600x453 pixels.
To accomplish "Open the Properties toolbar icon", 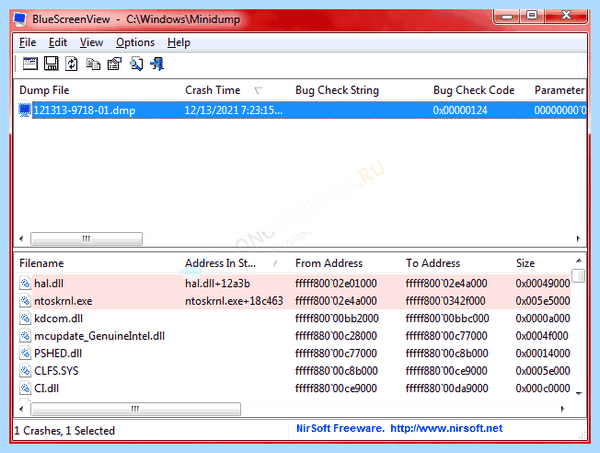I will pyautogui.click(x=114, y=64).
